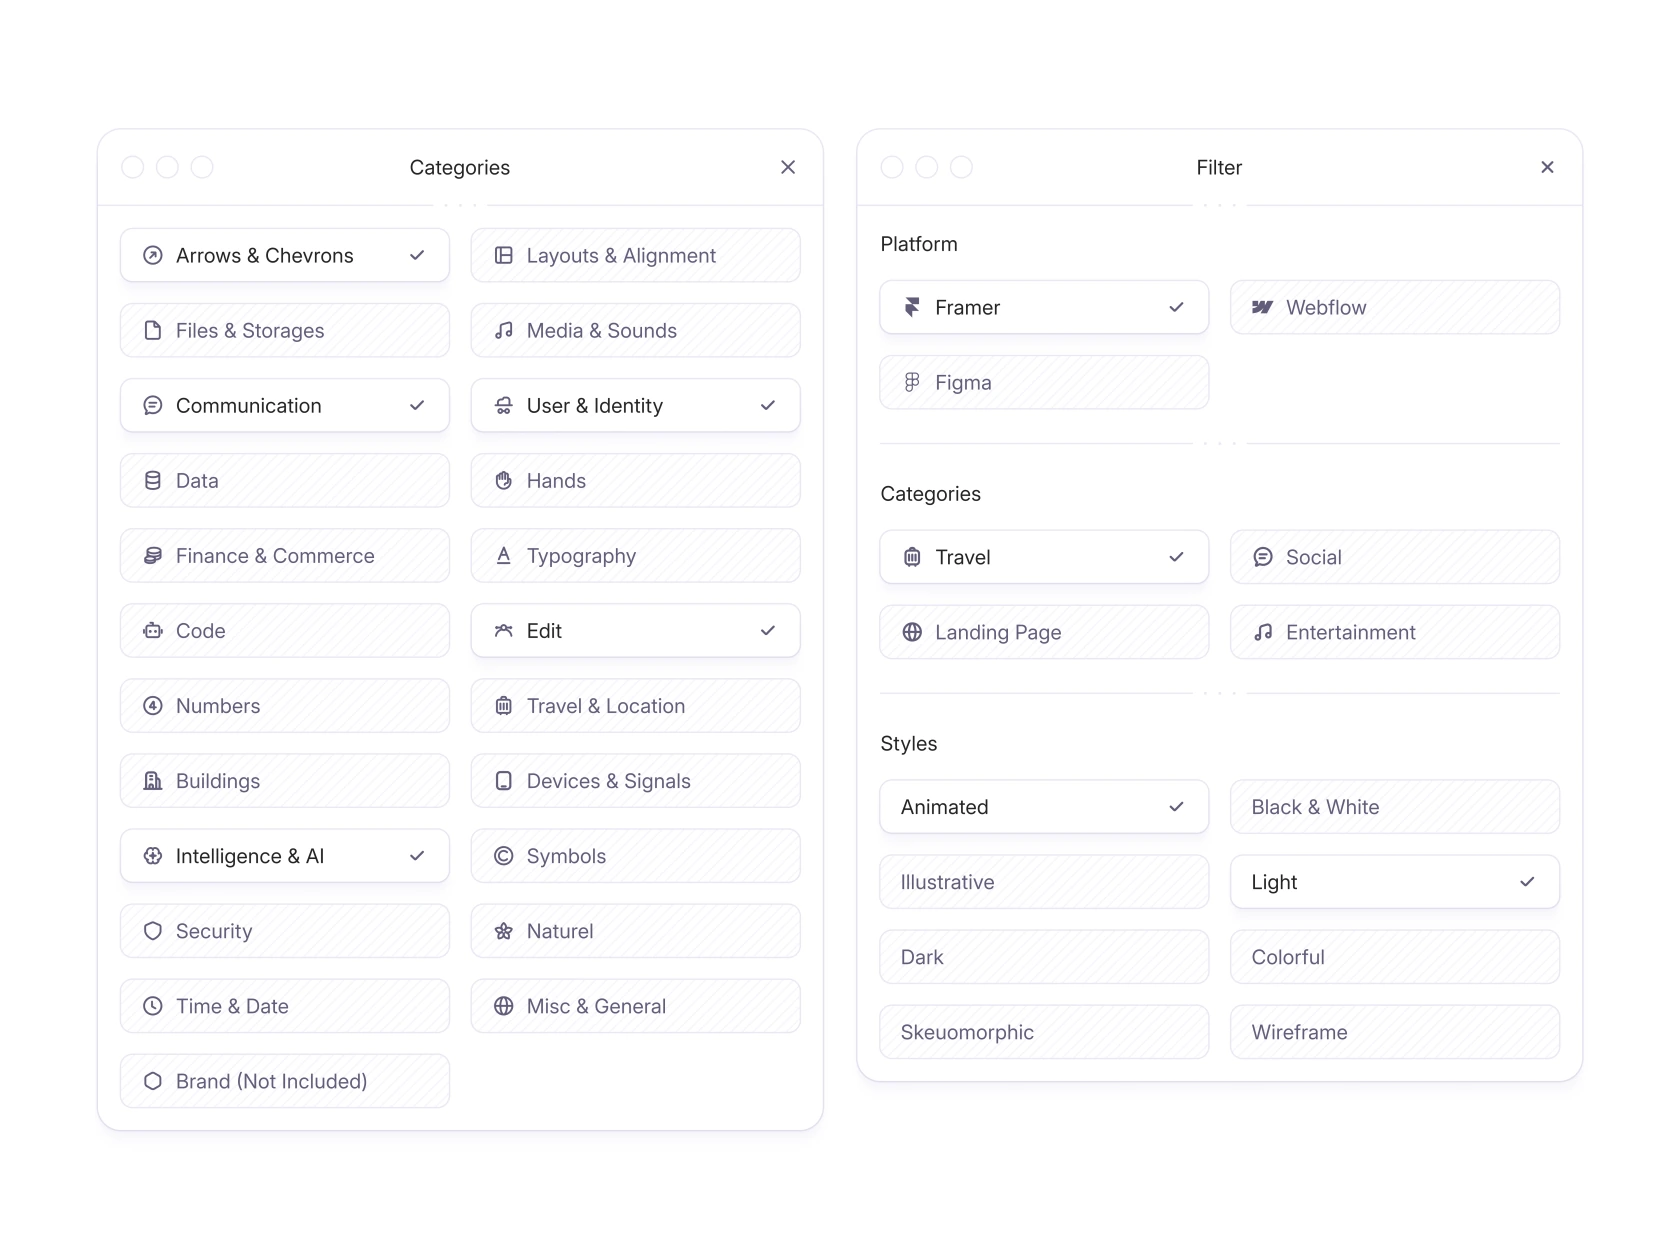Click the User & Identity icon
1680x1260 pixels.
(504, 405)
